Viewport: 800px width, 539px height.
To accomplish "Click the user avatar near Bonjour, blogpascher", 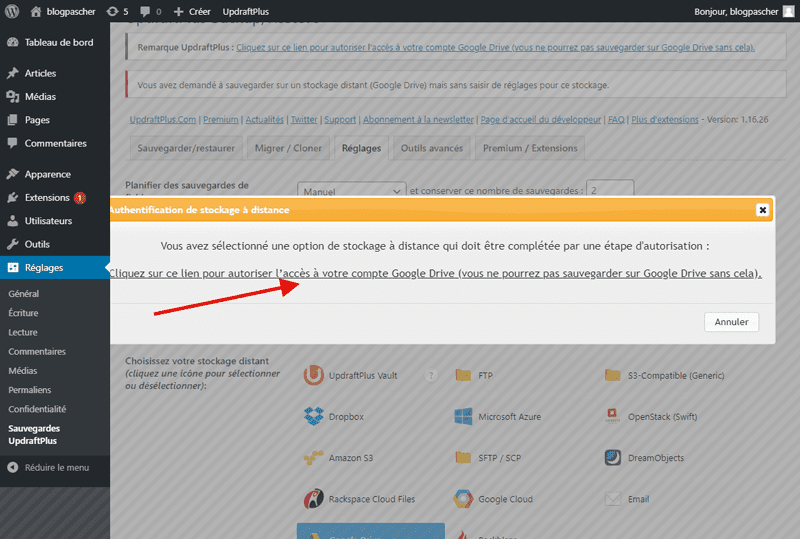I will 789,11.
